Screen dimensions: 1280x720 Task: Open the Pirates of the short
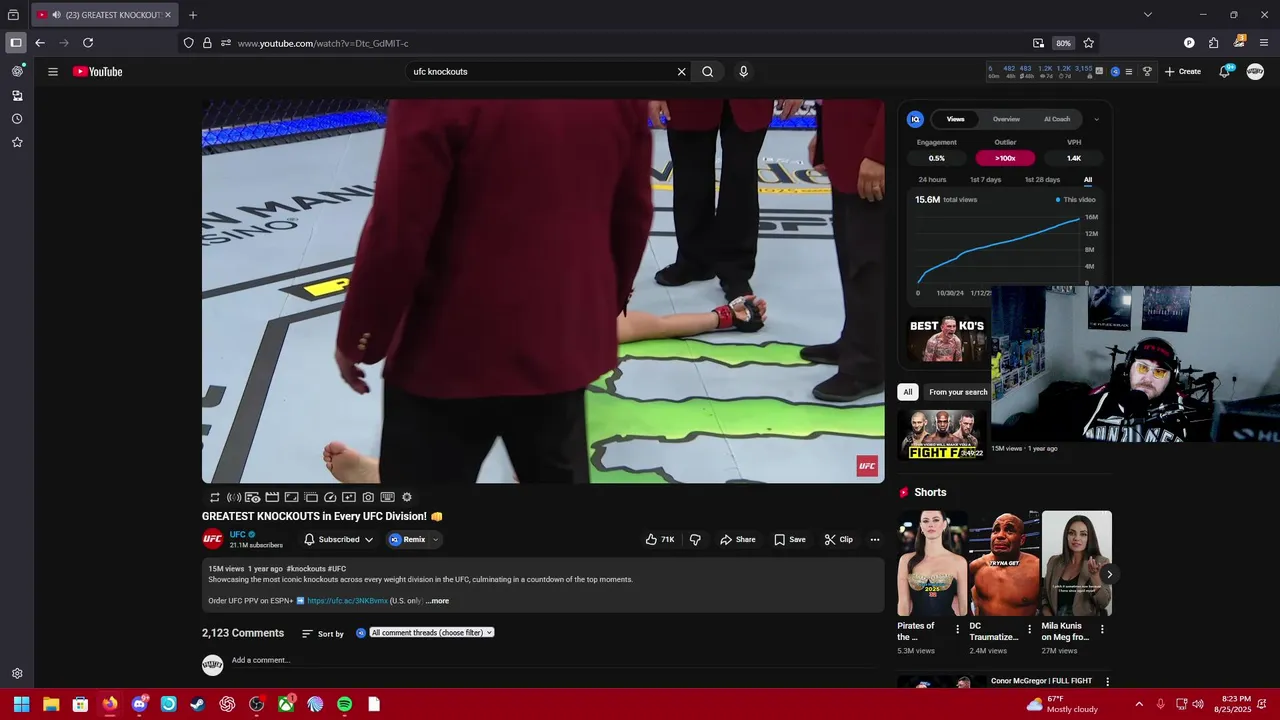932,564
